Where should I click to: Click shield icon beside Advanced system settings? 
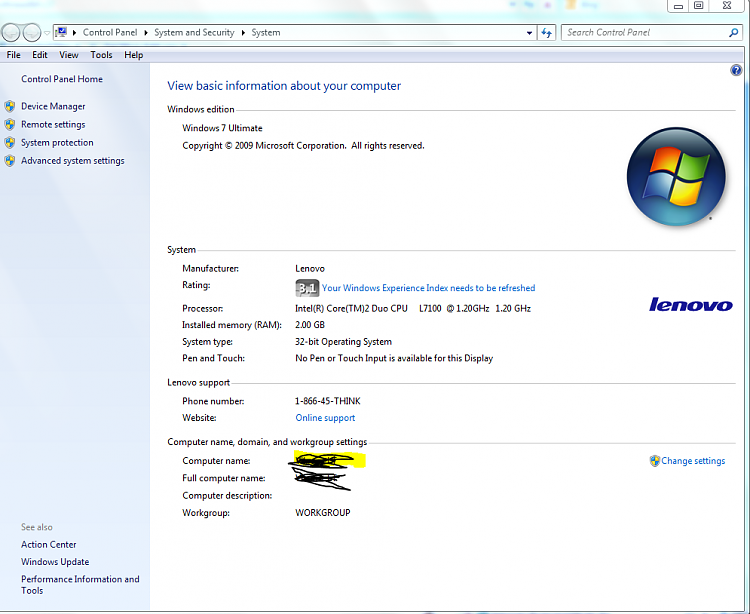coord(10,161)
